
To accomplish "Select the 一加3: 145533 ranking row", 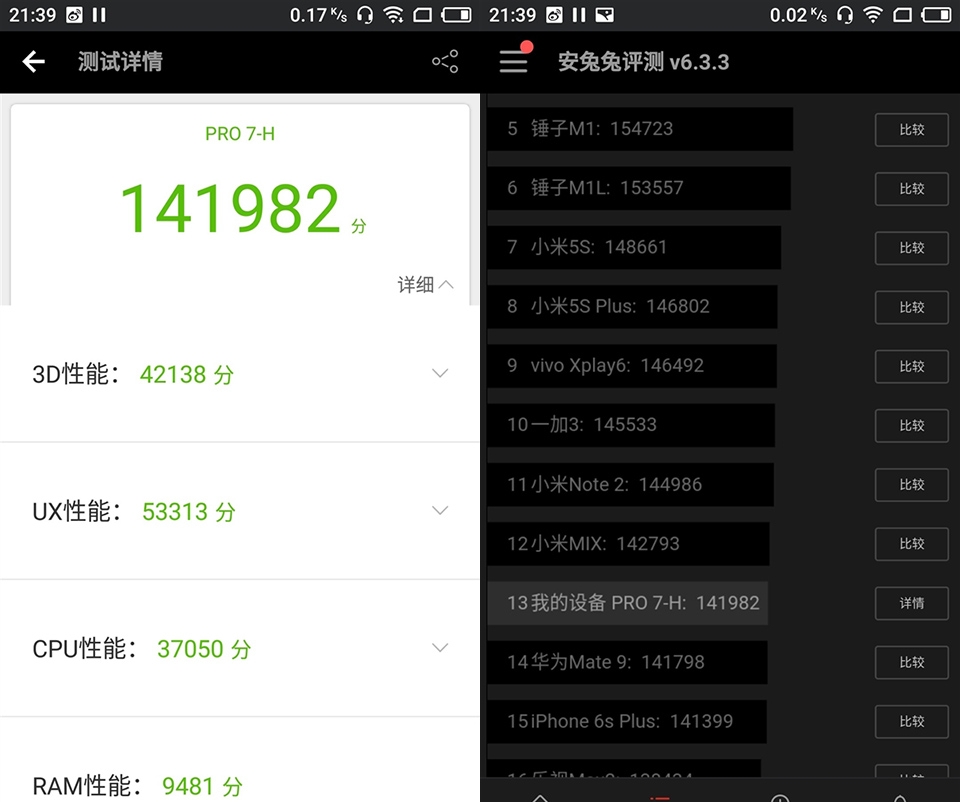I will 631,425.
